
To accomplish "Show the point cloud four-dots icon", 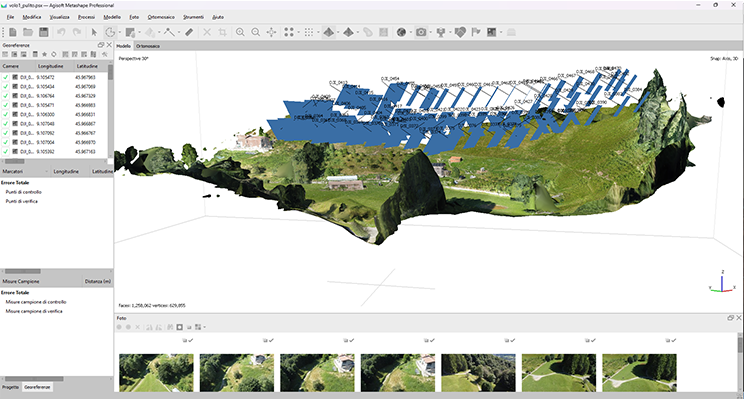I will tap(289, 32).
